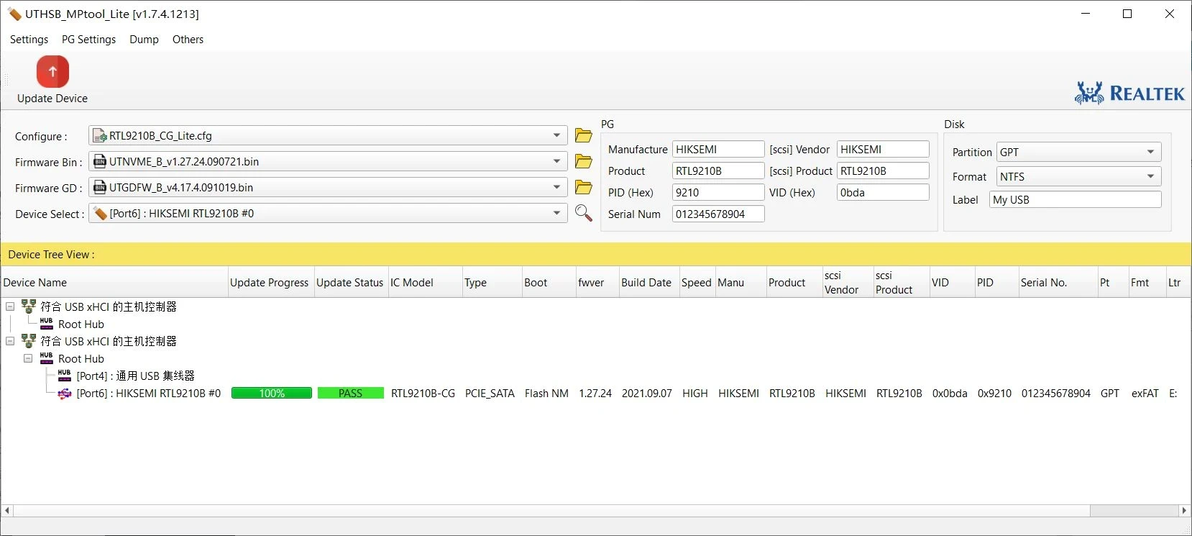Click the USB device icon for Port6 row
The width and height of the screenshot is (1192, 536).
[x=65, y=393]
